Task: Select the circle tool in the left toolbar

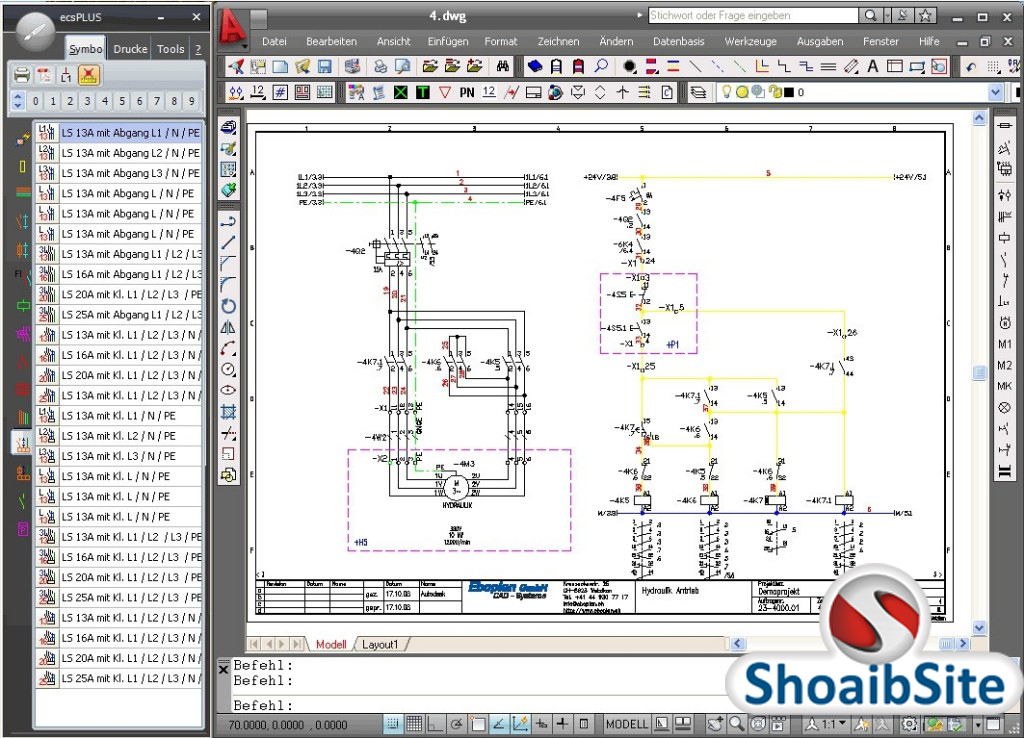Action: [228, 370]
